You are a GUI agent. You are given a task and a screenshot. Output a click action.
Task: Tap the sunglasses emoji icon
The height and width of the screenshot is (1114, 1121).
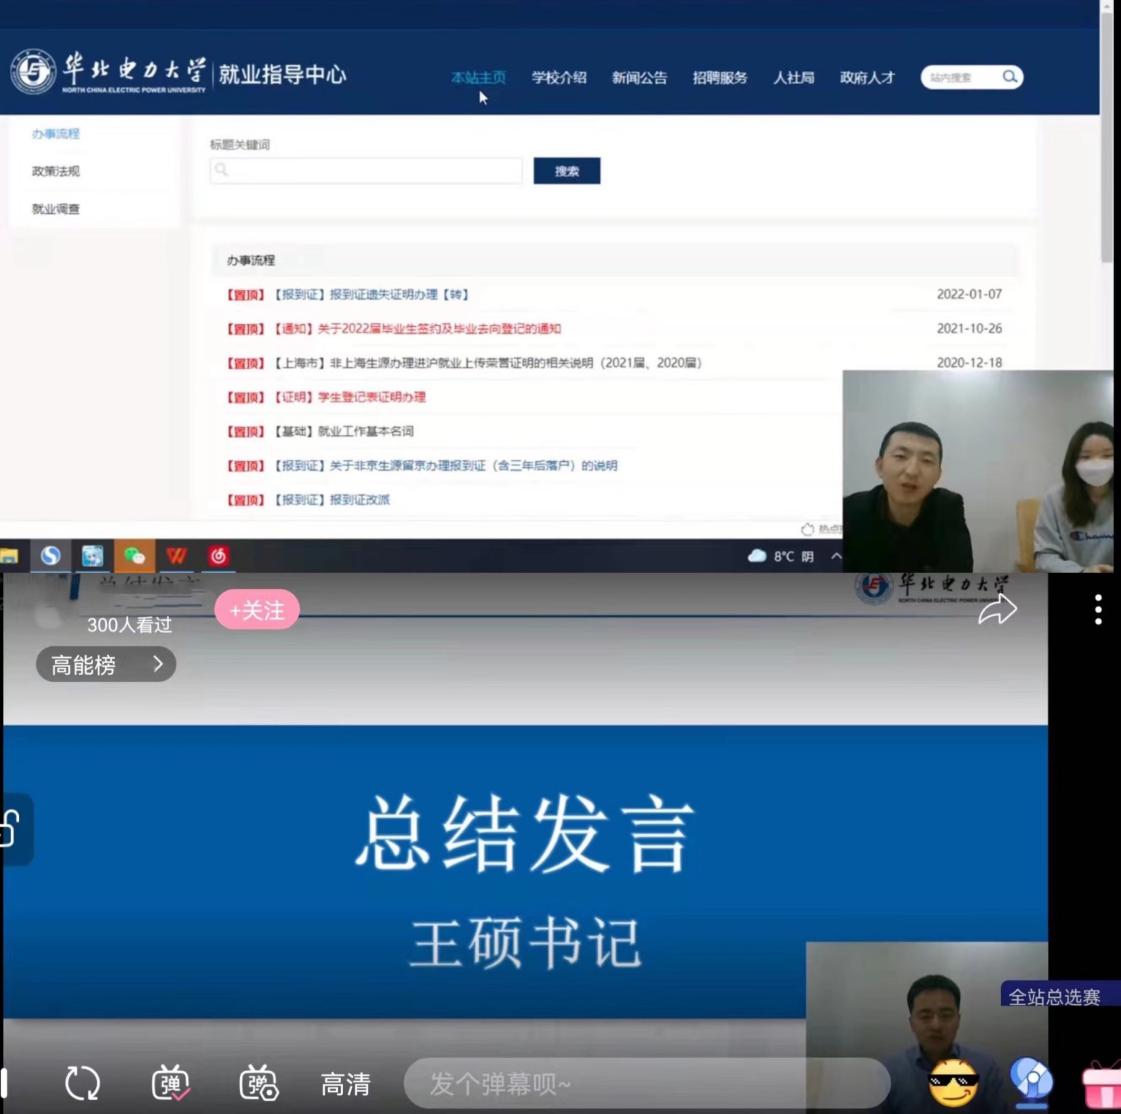click(x=953, y=1083)
